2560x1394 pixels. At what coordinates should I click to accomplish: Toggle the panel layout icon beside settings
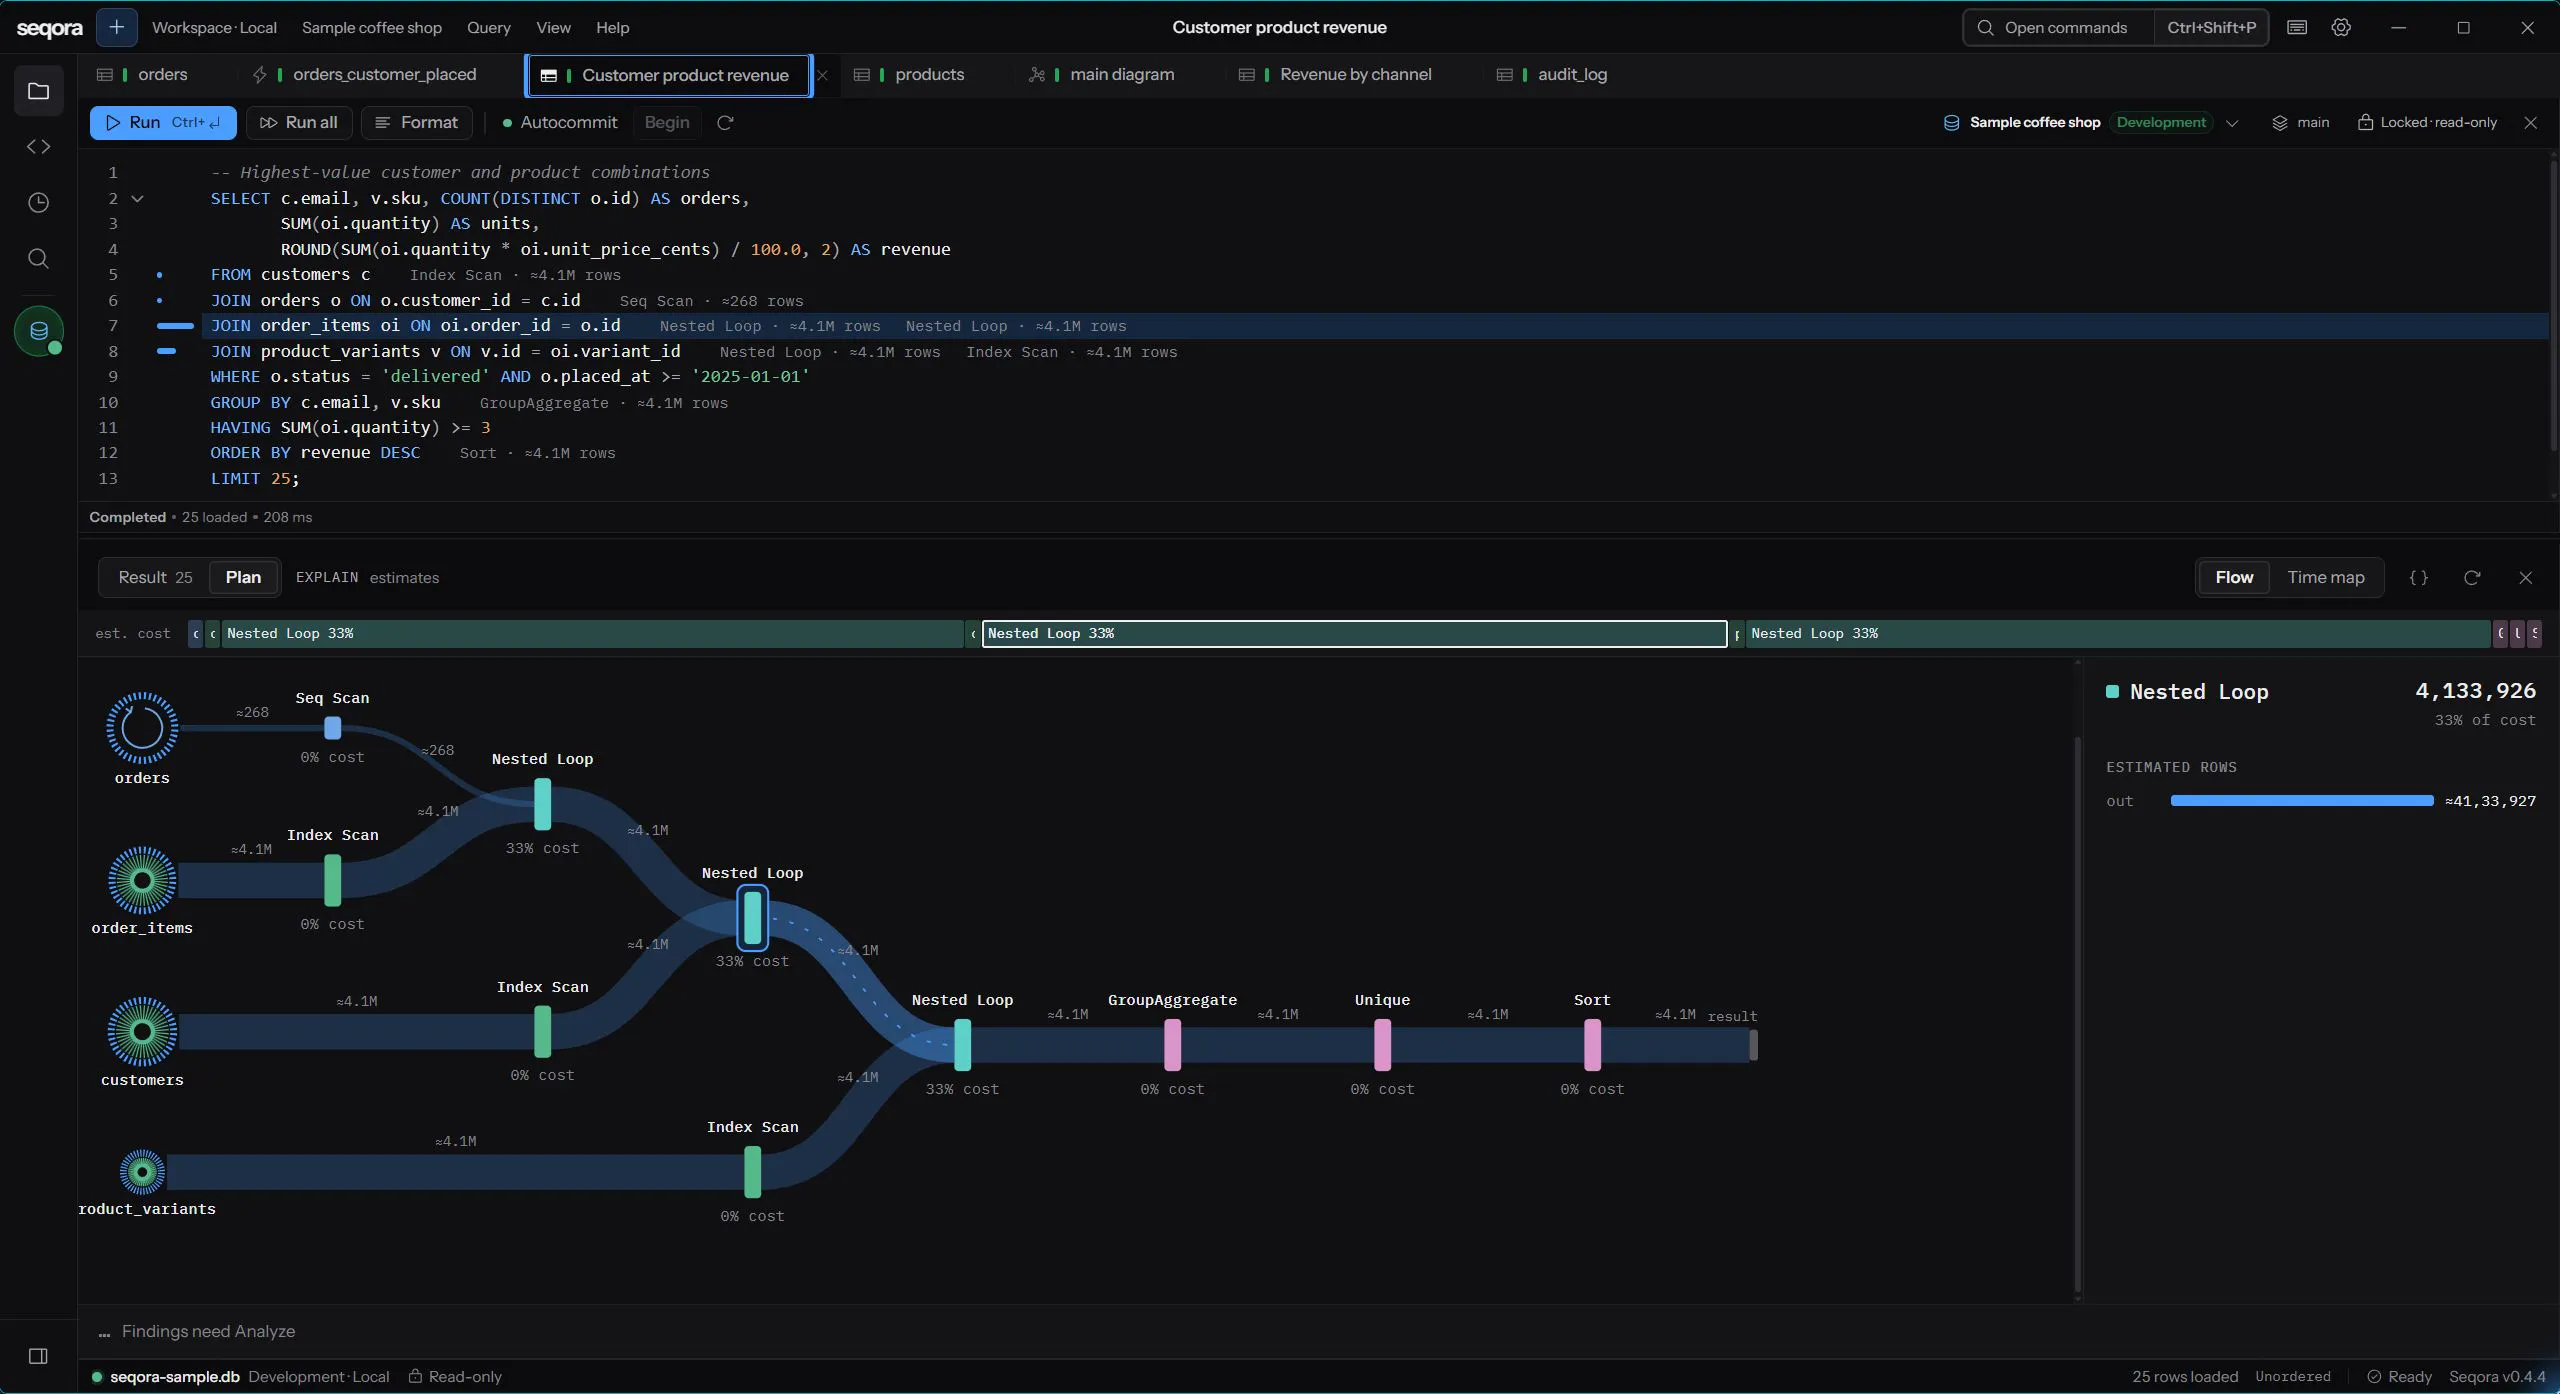(x=2297, y=27)
